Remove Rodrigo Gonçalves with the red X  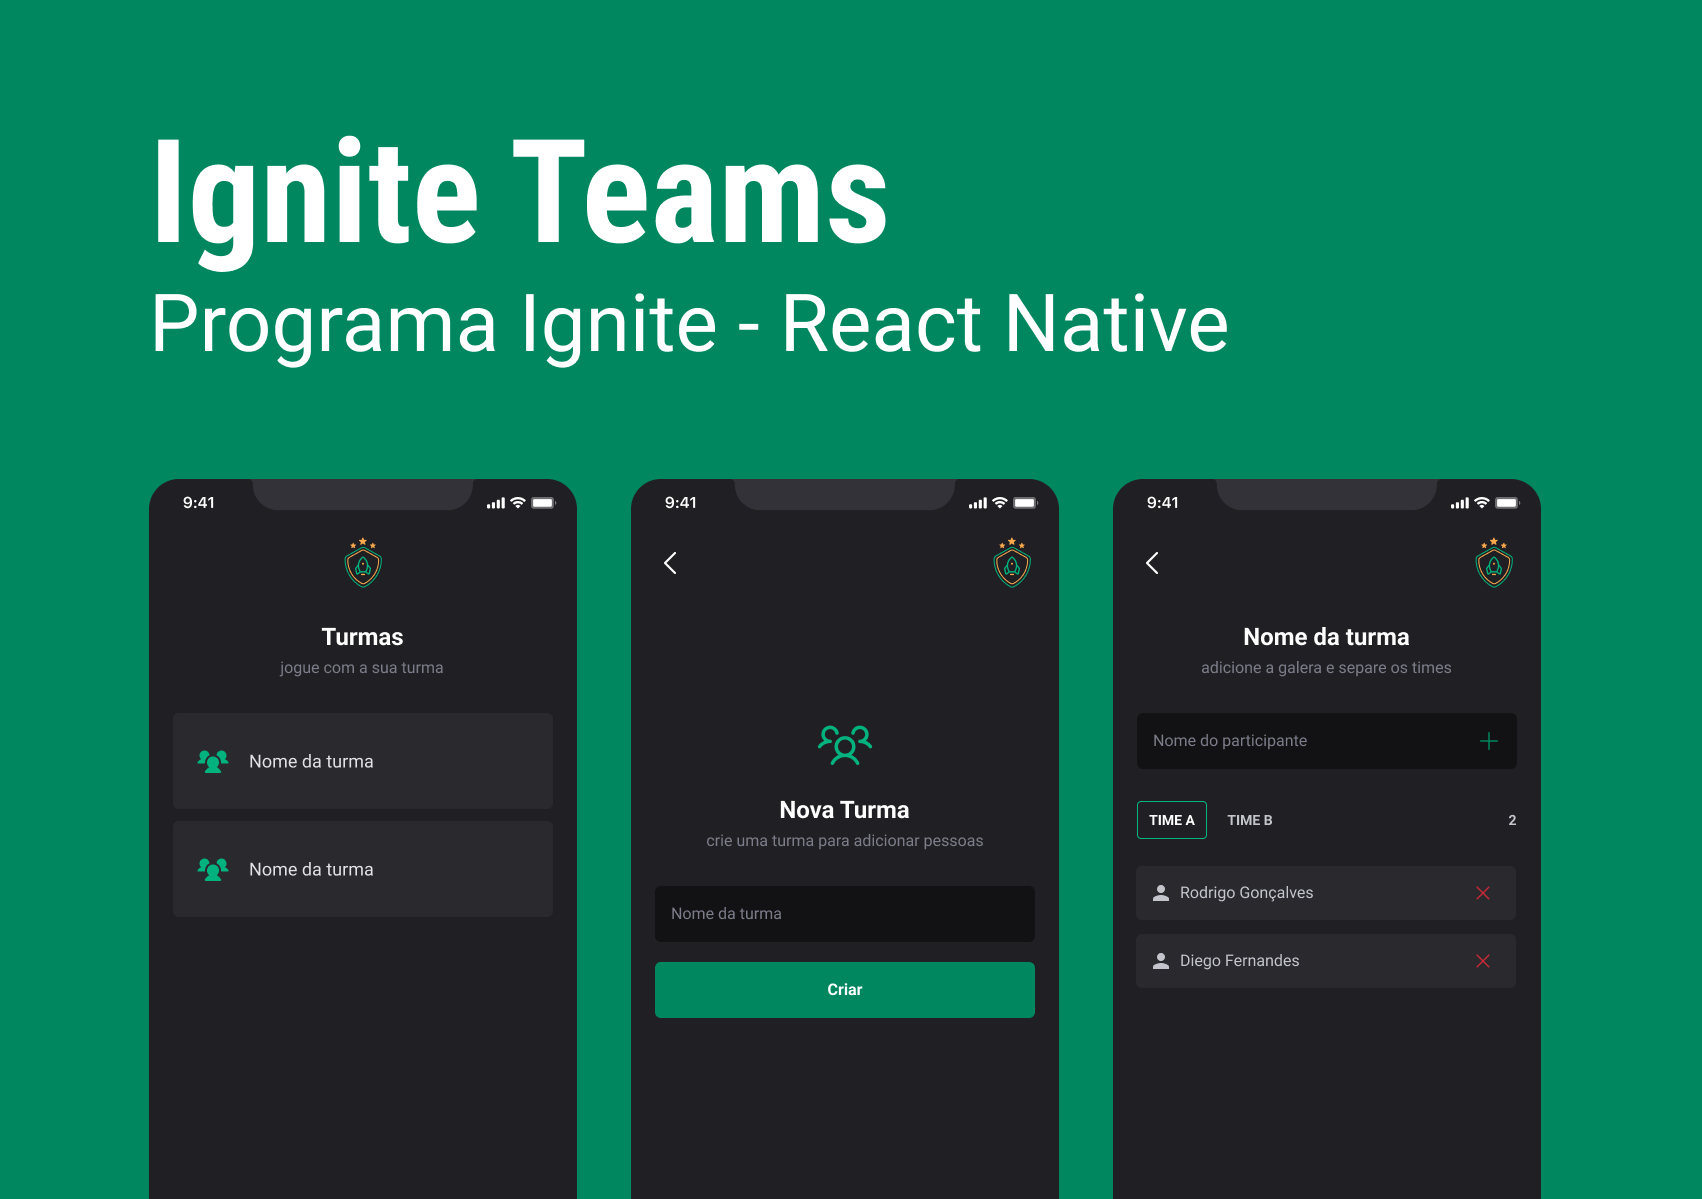[1483, 893]
